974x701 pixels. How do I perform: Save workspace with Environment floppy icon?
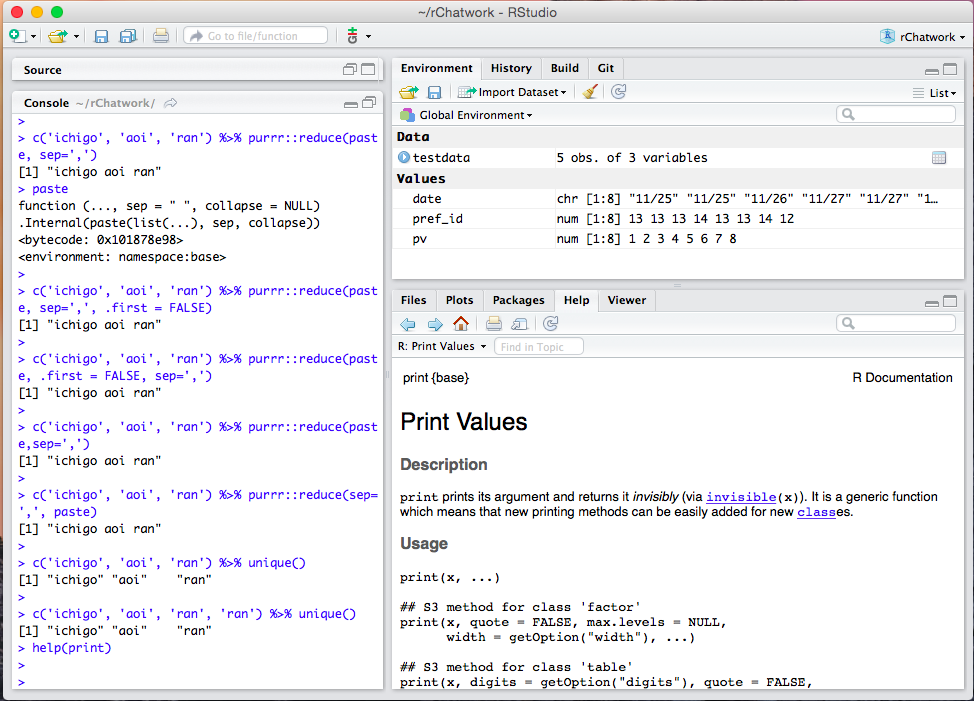(x=434, y=93)
